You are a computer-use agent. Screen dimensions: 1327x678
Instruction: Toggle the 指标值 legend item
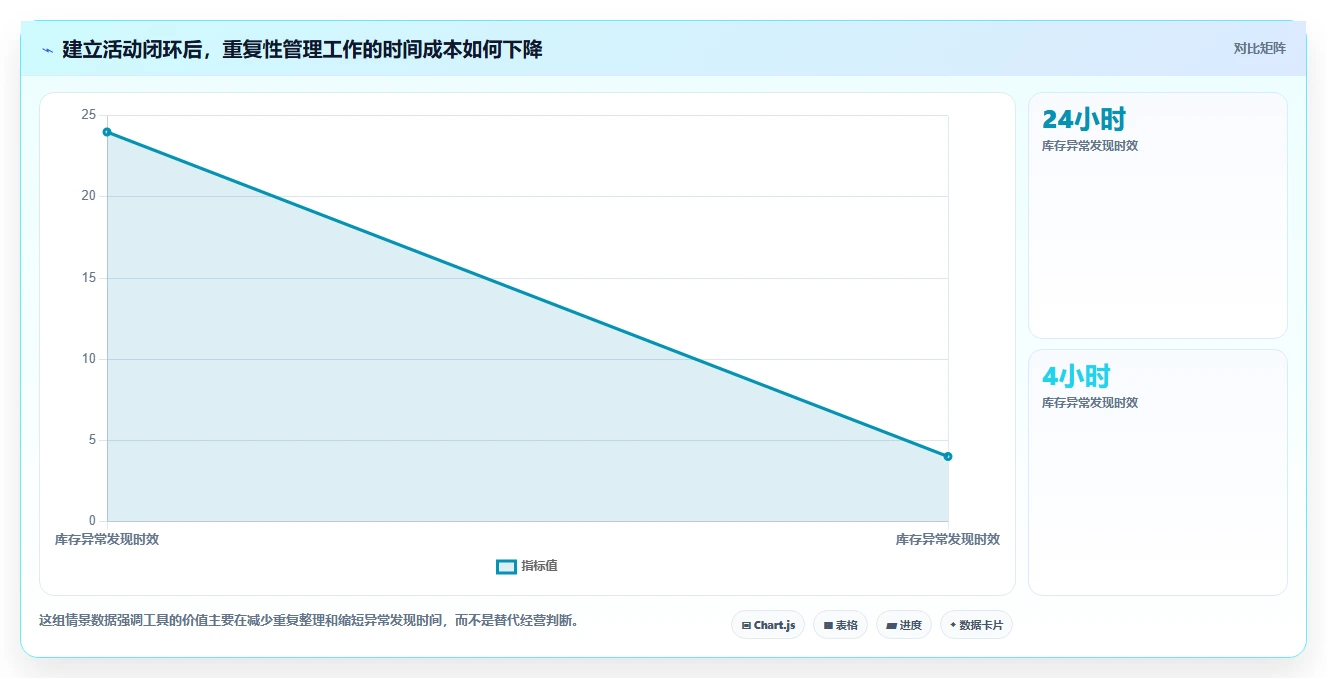point(527,566)
